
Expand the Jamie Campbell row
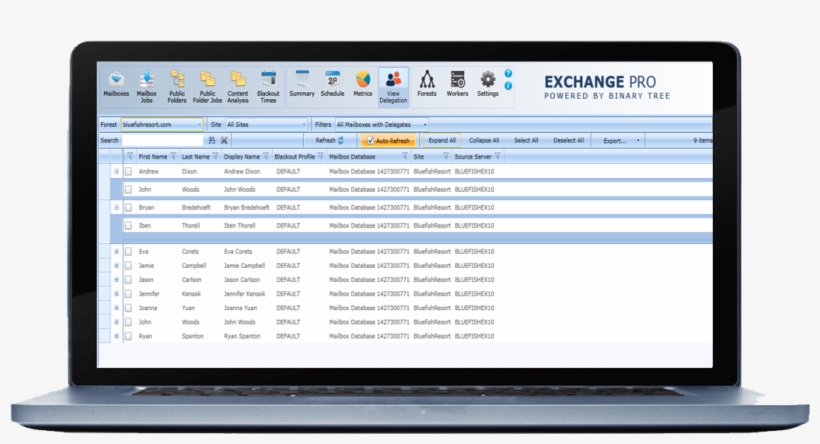pos(116,266)
